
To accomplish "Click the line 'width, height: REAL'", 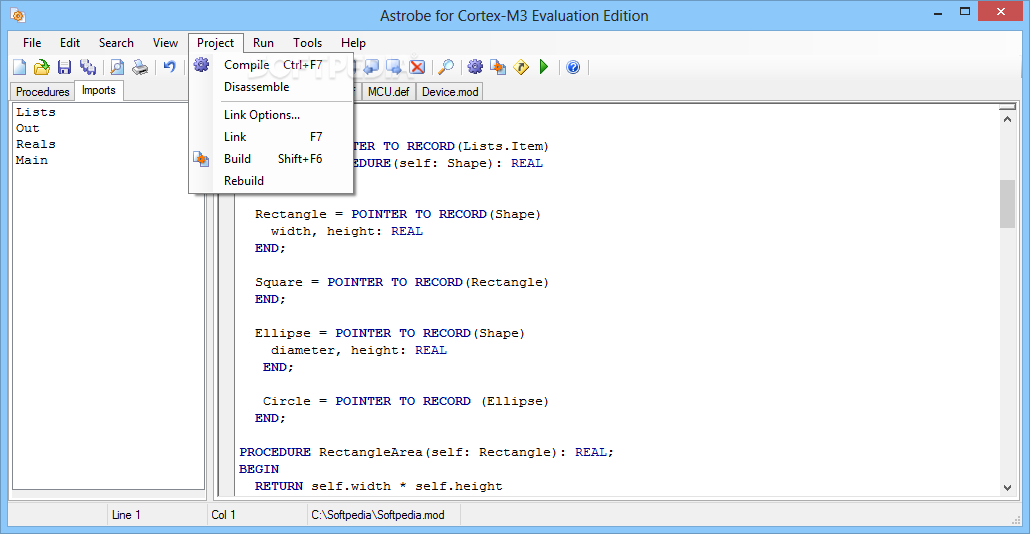I will (x=347, y=231).
